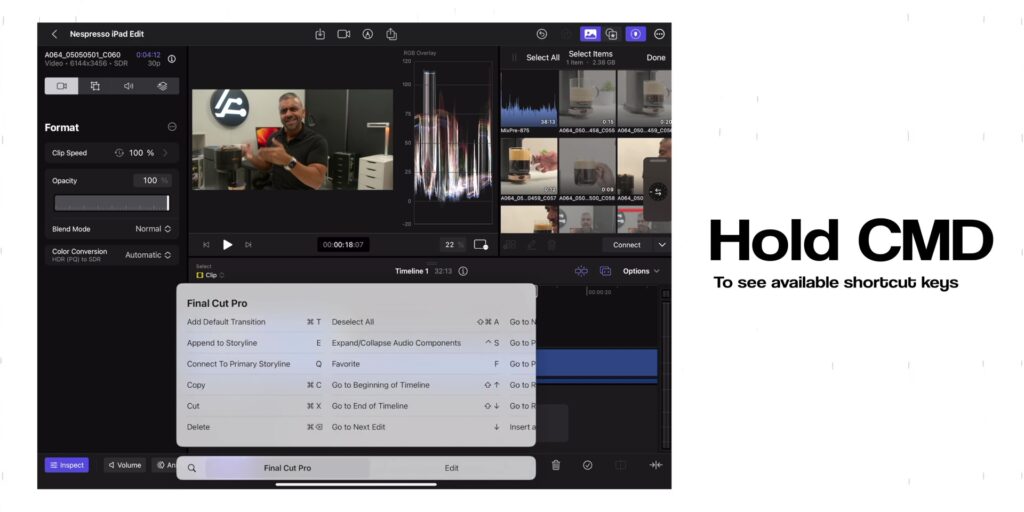Viewport: 1024px width, 512px height.
Task: Play the viewer video
Action: (x=227, y=245)
